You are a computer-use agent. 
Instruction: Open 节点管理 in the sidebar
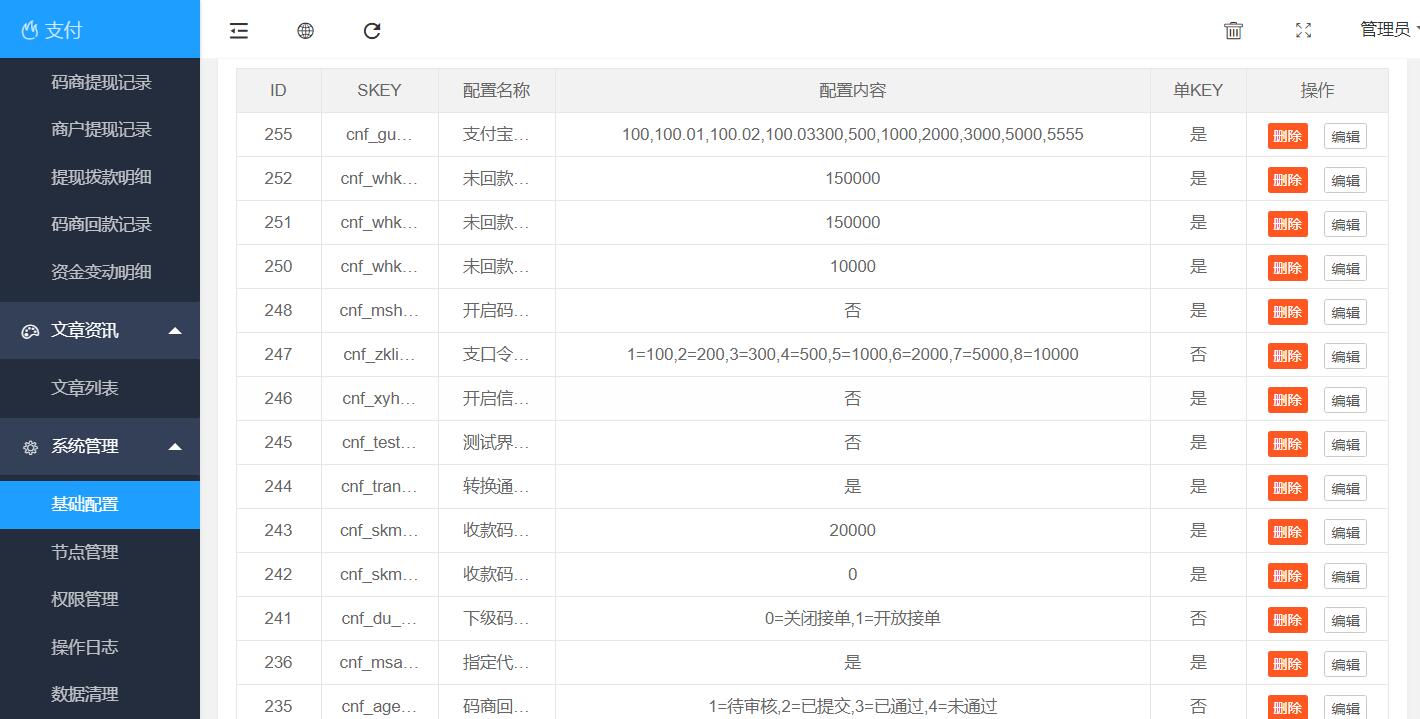[x=85, y=552]
